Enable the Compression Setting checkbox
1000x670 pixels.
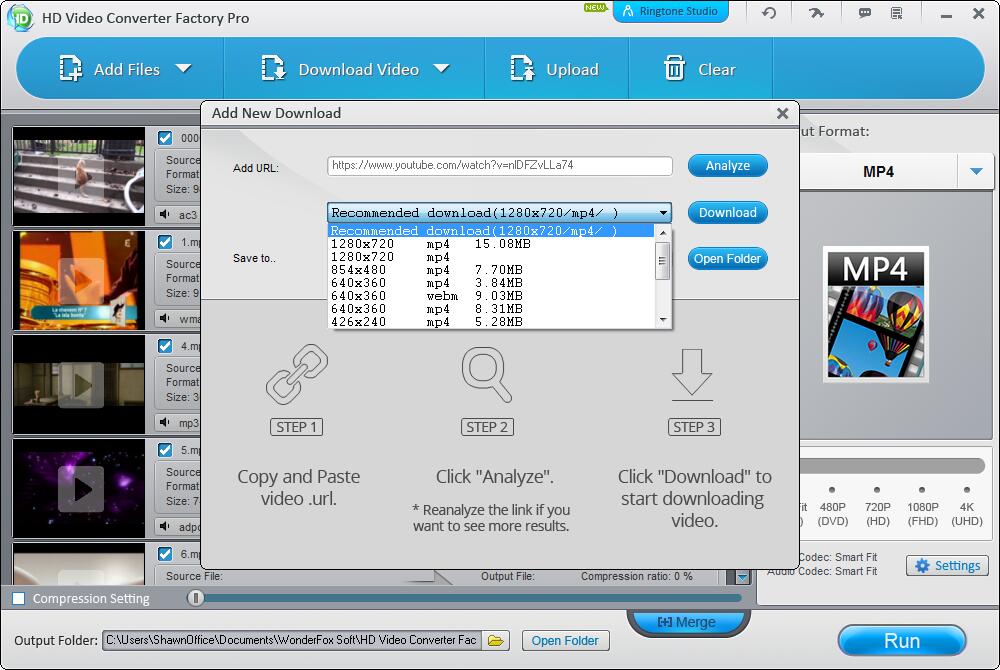click(x=19, y=599)
